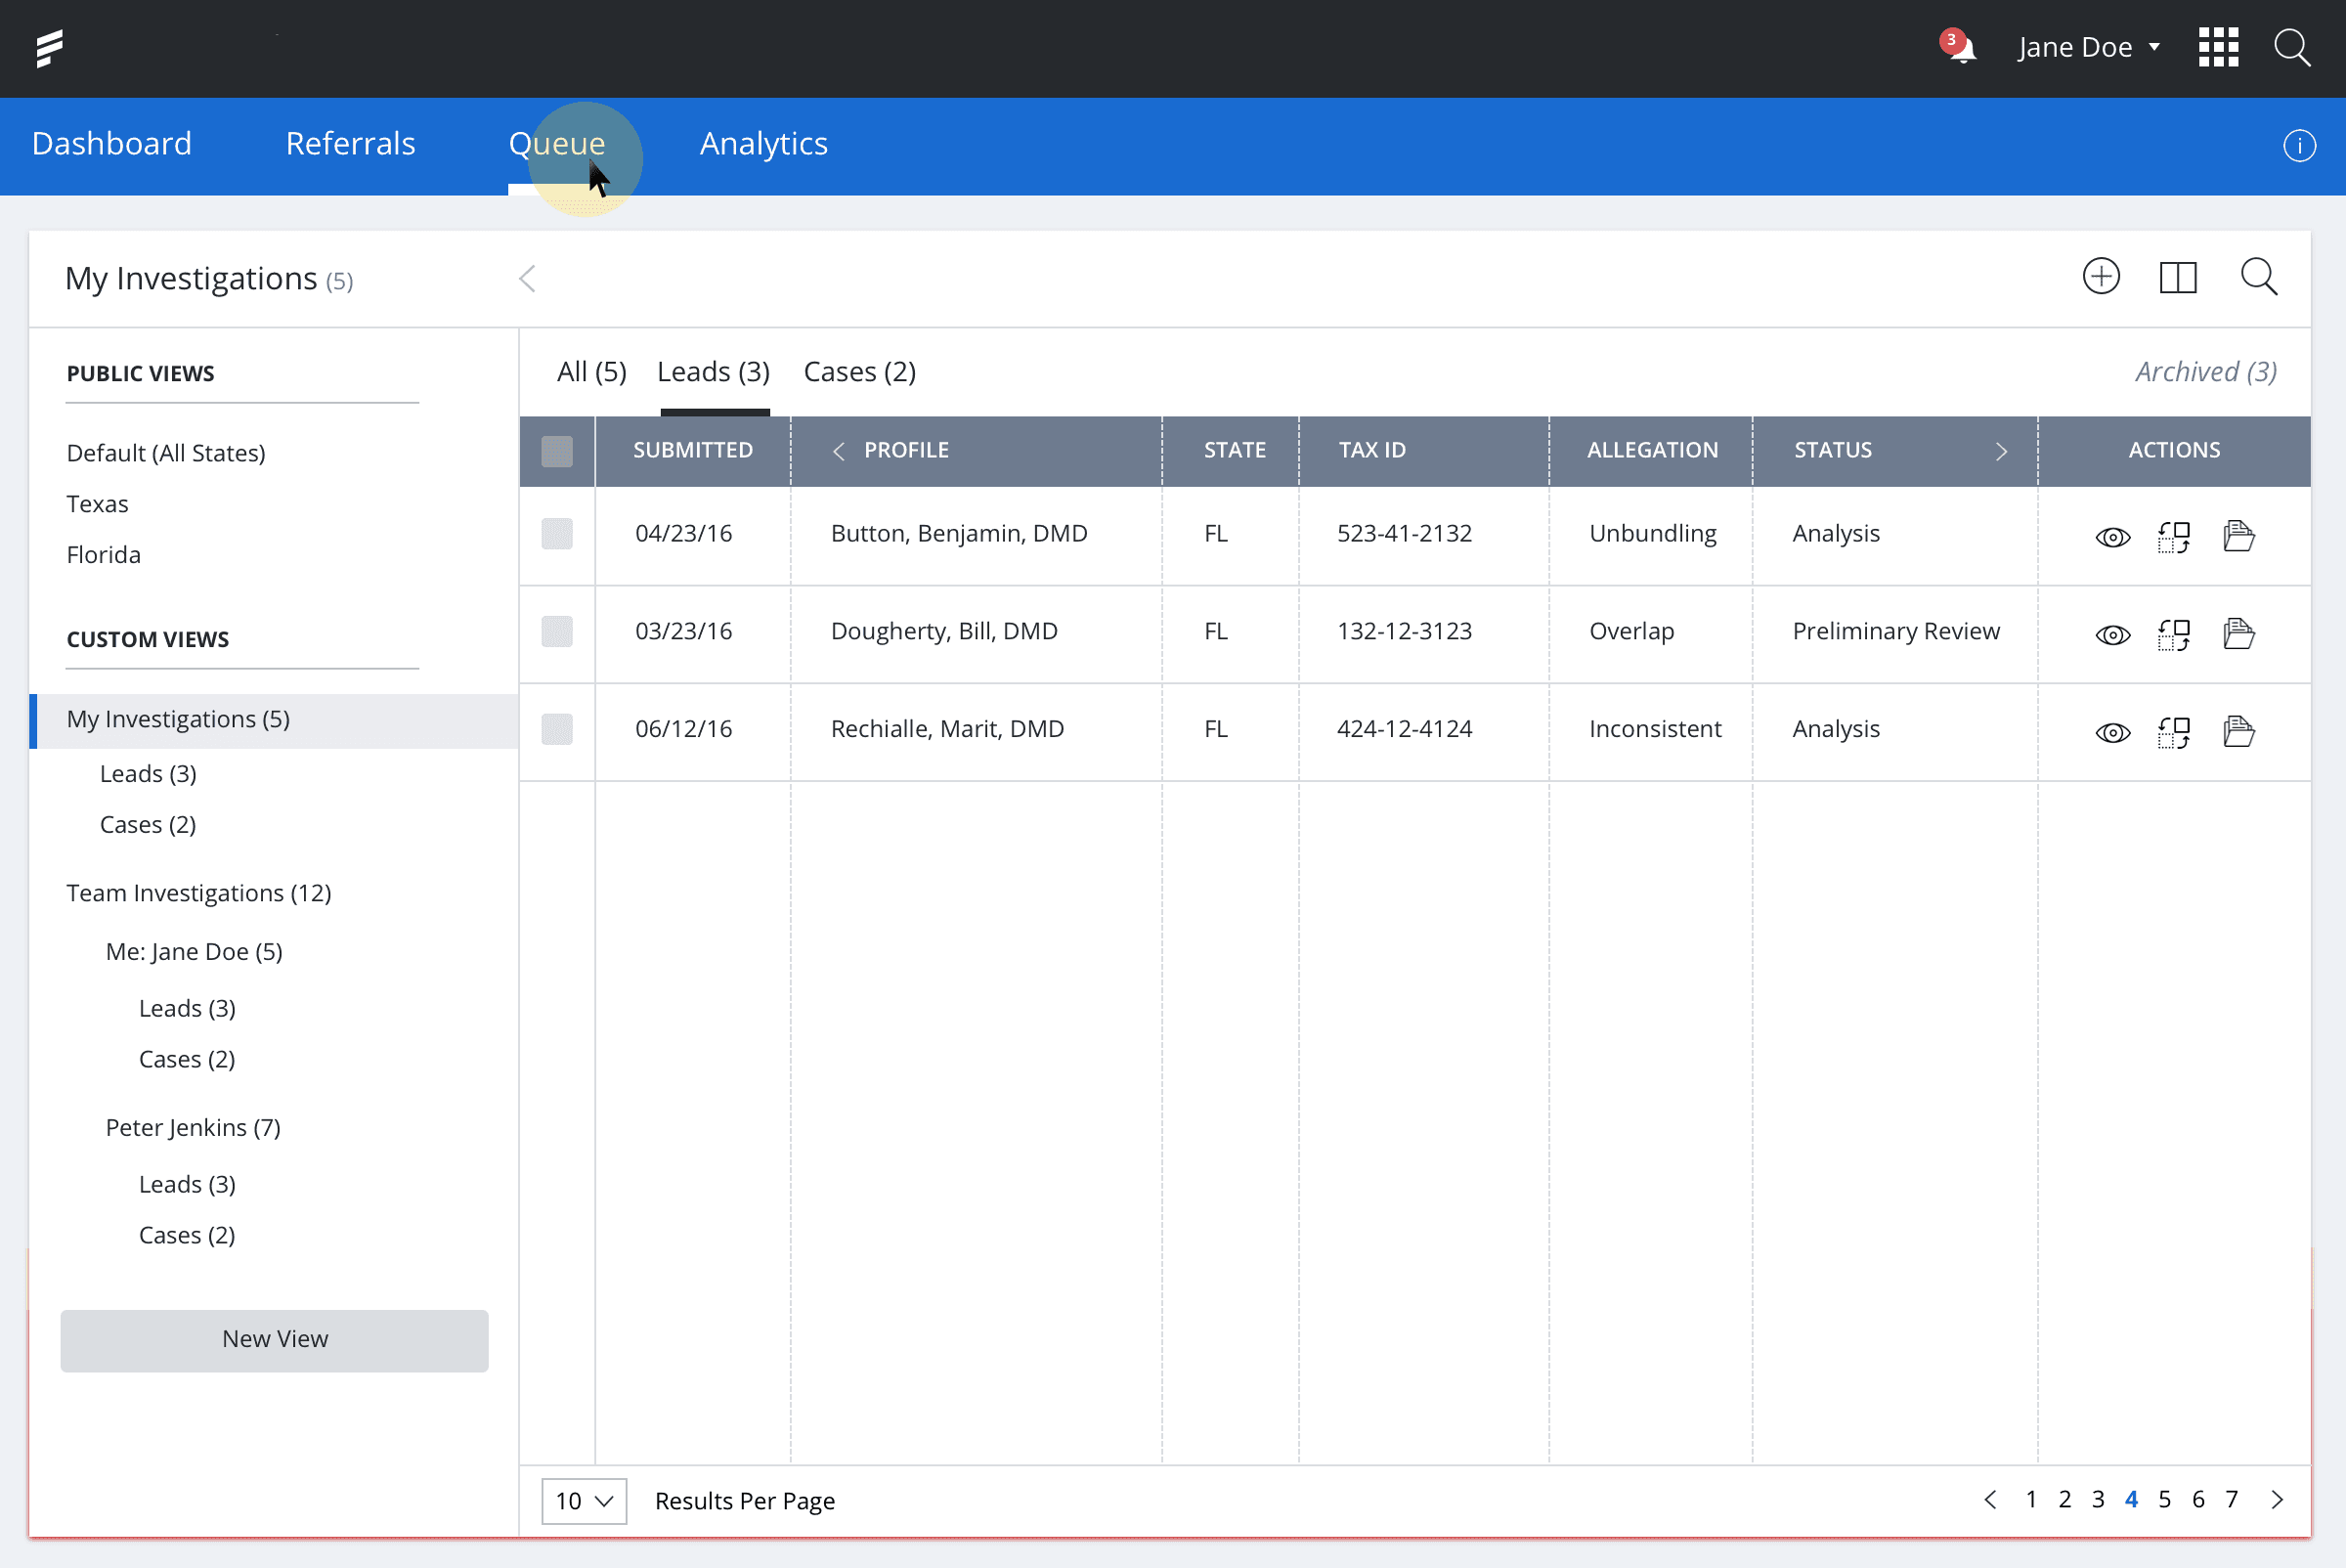Select all rows using header checkbox

(557, 451)
